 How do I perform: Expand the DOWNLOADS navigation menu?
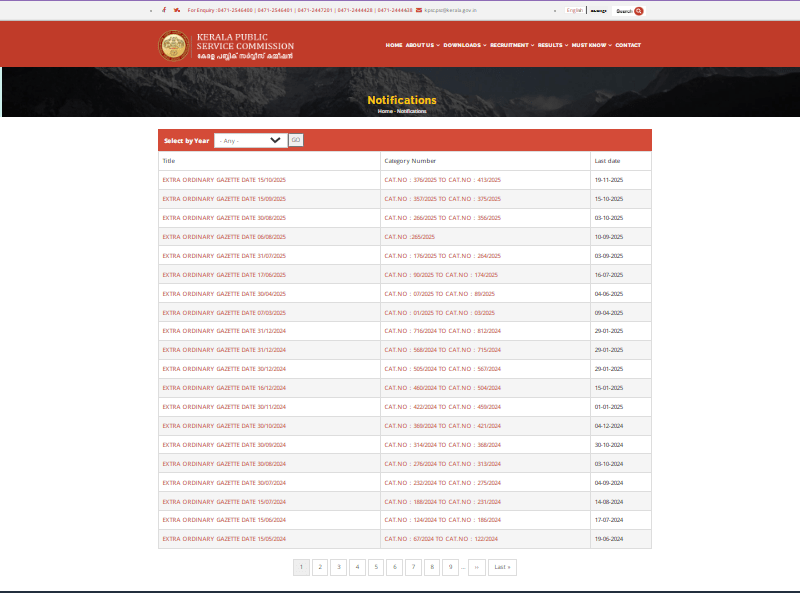click(462, 45)
